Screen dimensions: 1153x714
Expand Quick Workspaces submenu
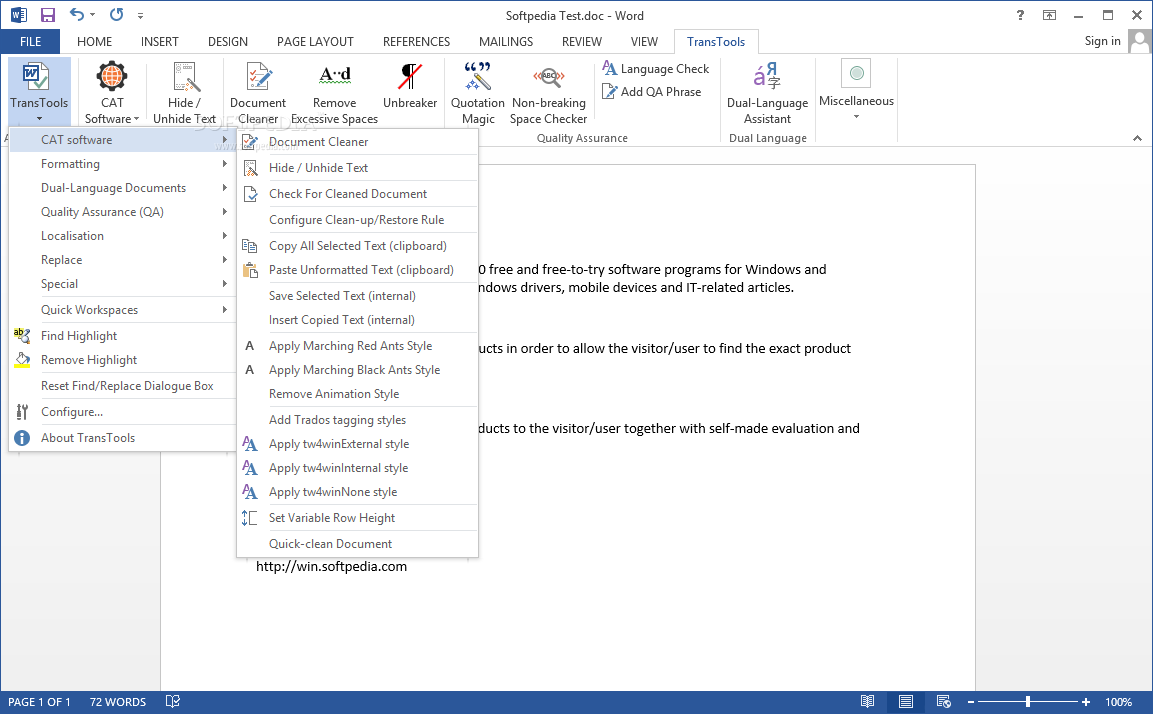pyautogui.click(x=122, y=310)
